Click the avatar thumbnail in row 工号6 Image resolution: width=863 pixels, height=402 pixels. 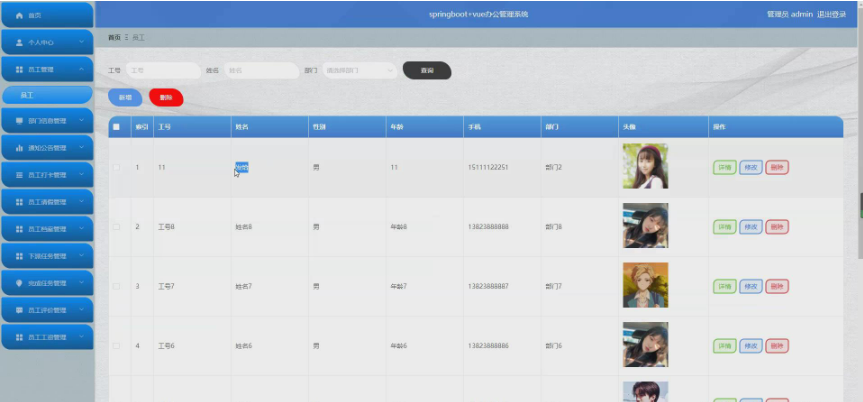point(646,345)
